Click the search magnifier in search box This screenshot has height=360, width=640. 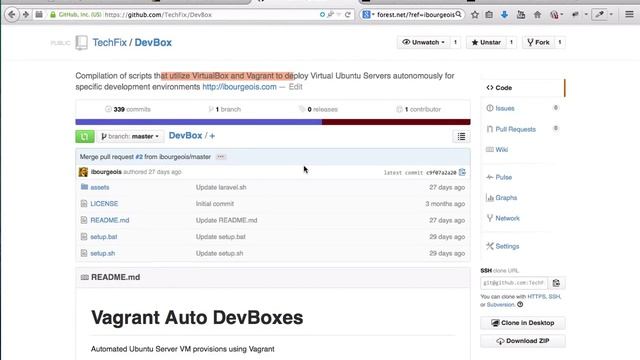[459, 14]
